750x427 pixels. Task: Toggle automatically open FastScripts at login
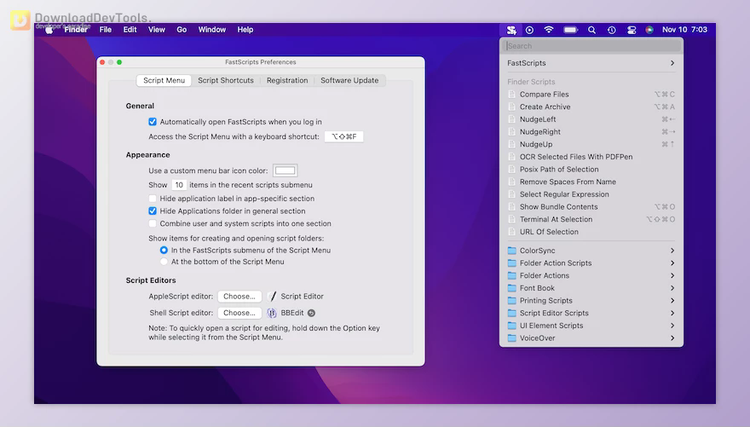coord(153,122)
